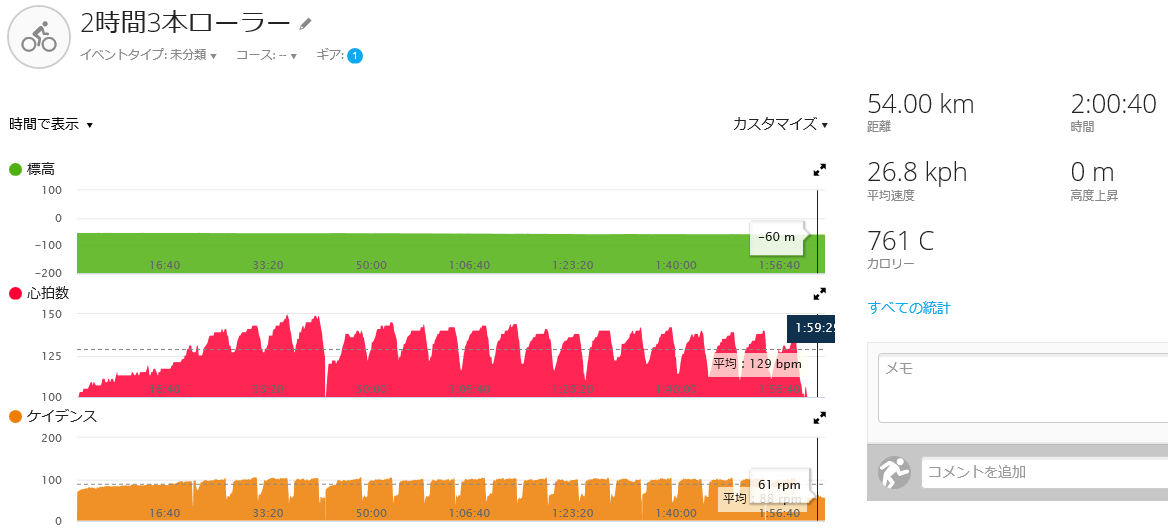Toggle the orange ケイデンス series dot
The width and height of the screenshot is (1168, 532).
pyautogui.click(x=16, y=417)
